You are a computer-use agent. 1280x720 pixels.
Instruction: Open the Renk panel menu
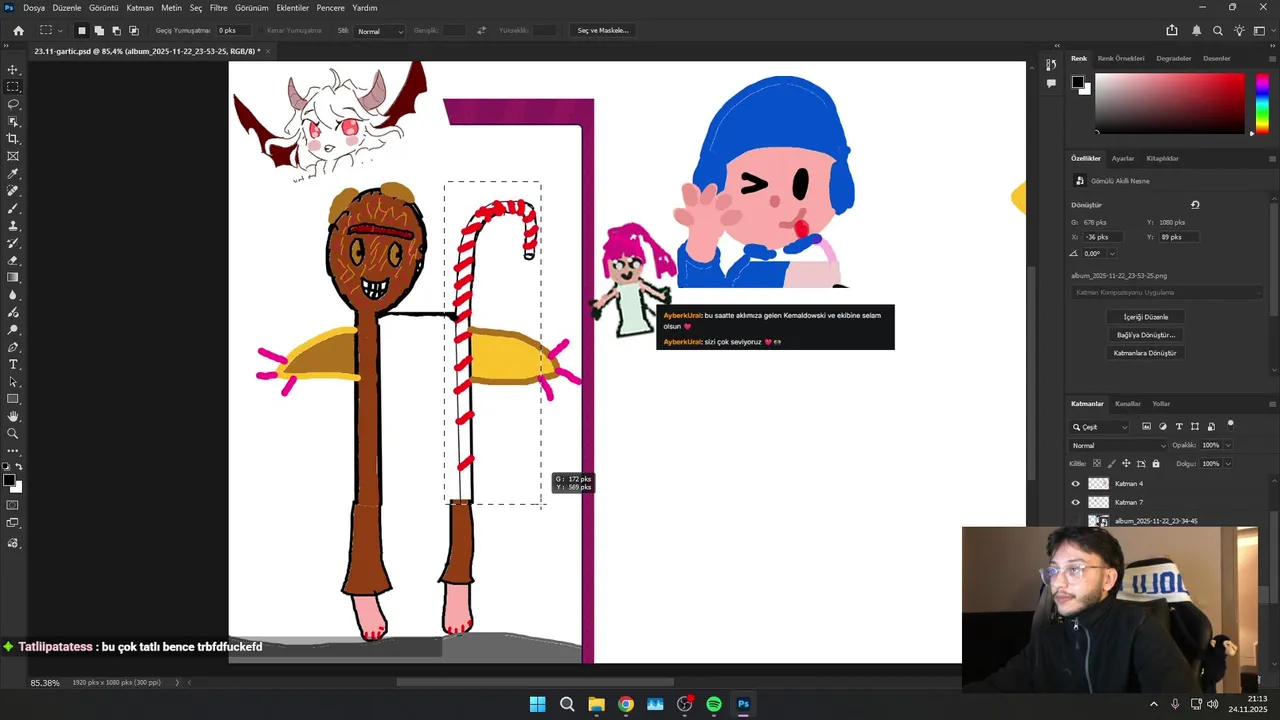tap(1272, 59)
